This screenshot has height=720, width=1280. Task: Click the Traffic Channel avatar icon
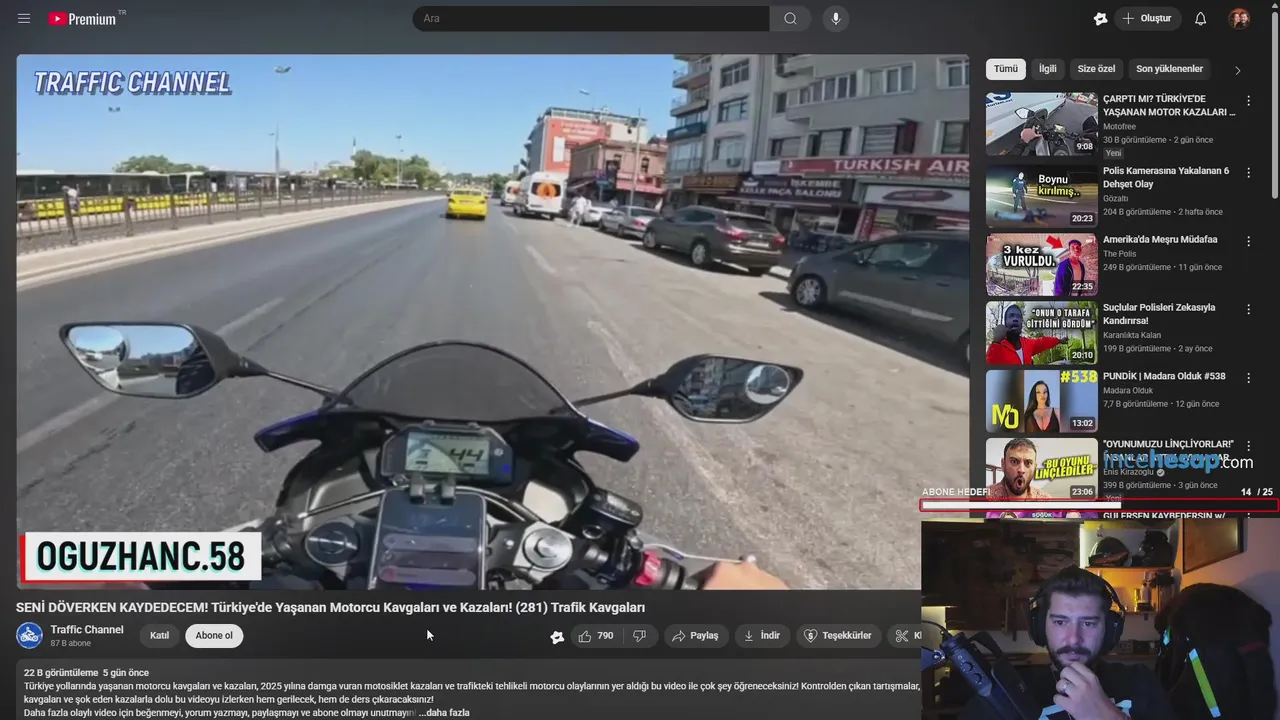(30, 635)
